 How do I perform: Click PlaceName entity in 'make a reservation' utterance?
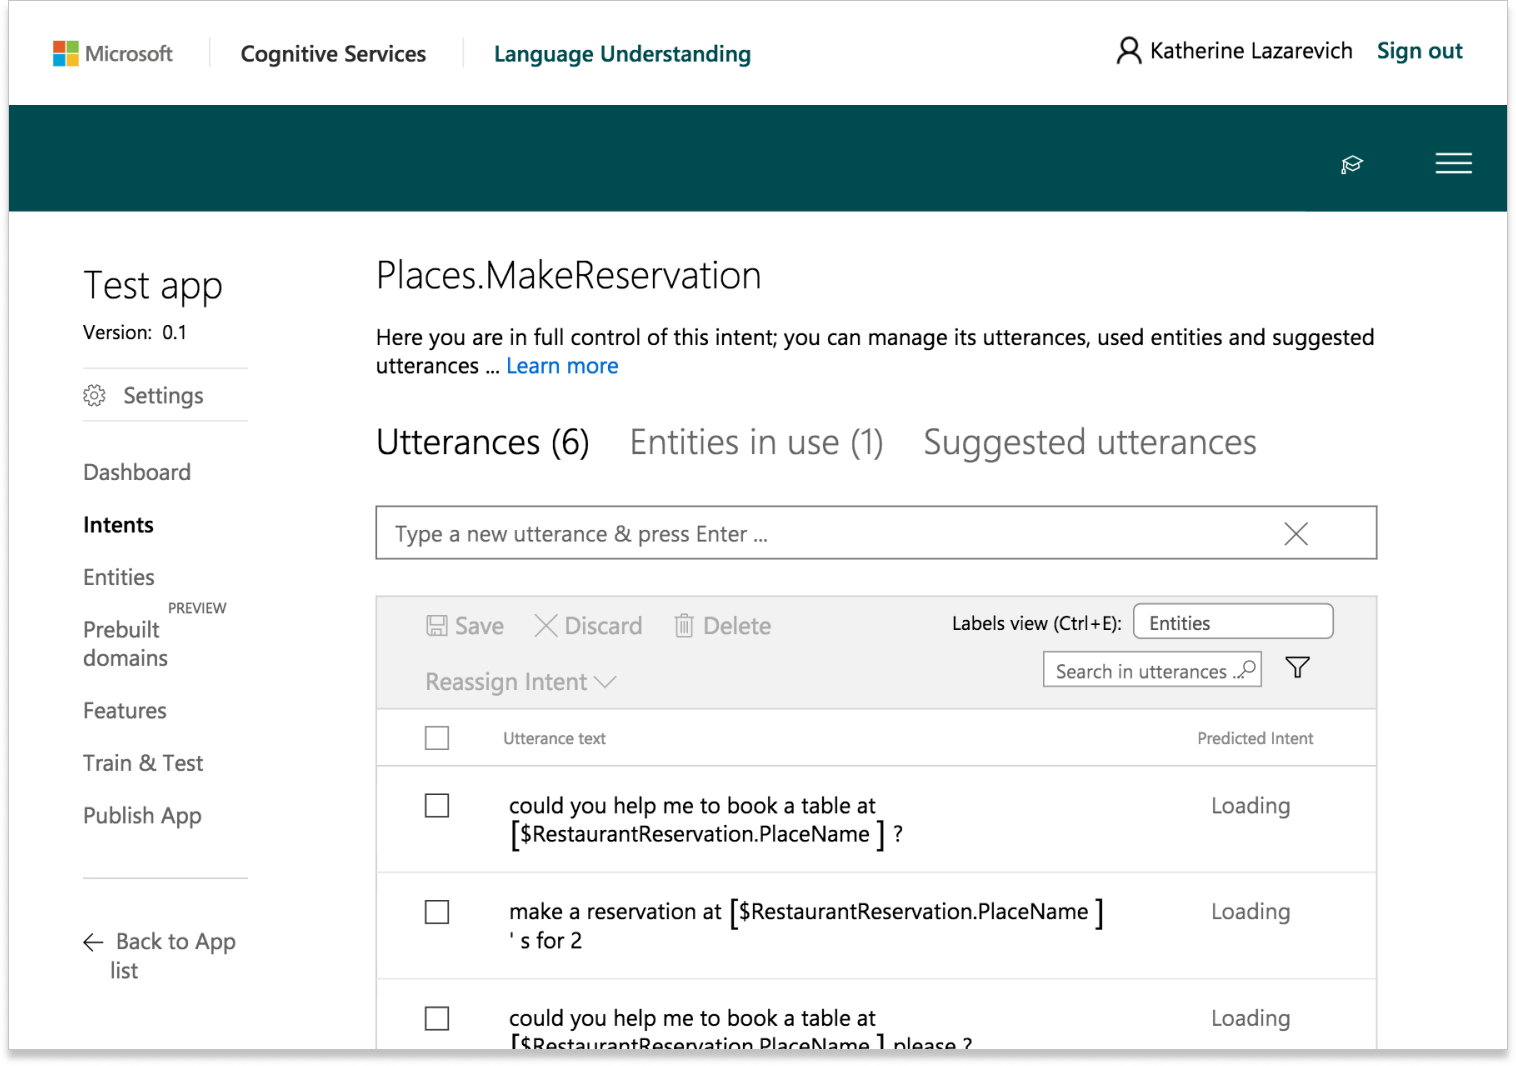click(917, 912)
